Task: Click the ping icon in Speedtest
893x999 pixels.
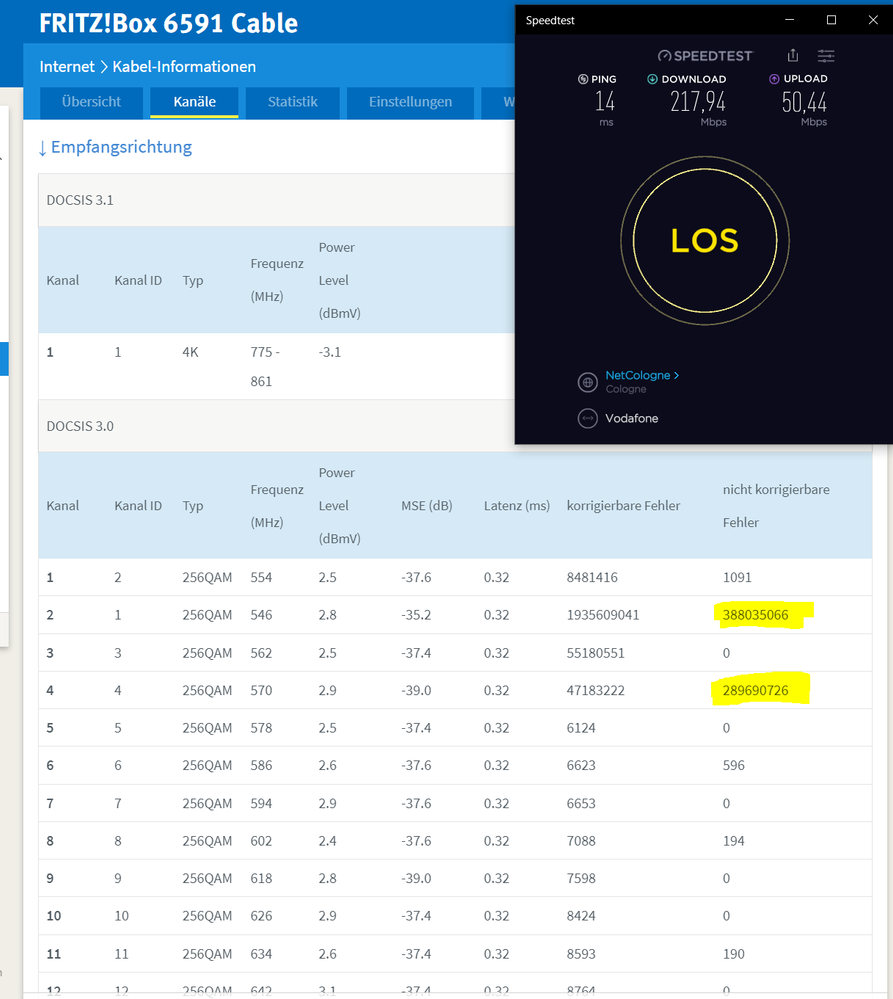Action: [x=583, y=79]
